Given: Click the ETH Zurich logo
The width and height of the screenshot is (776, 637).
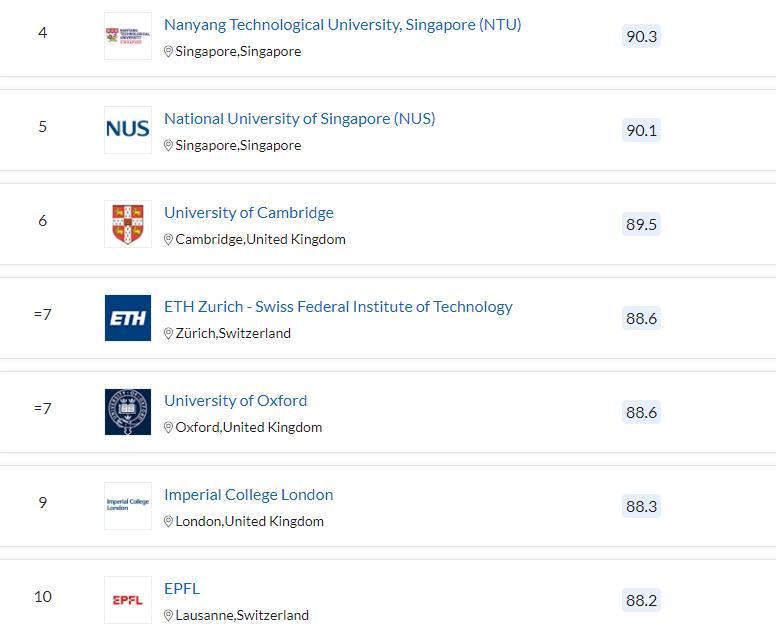Looking at the screenshot, I should pyautogui.click(x=128, y=318).
